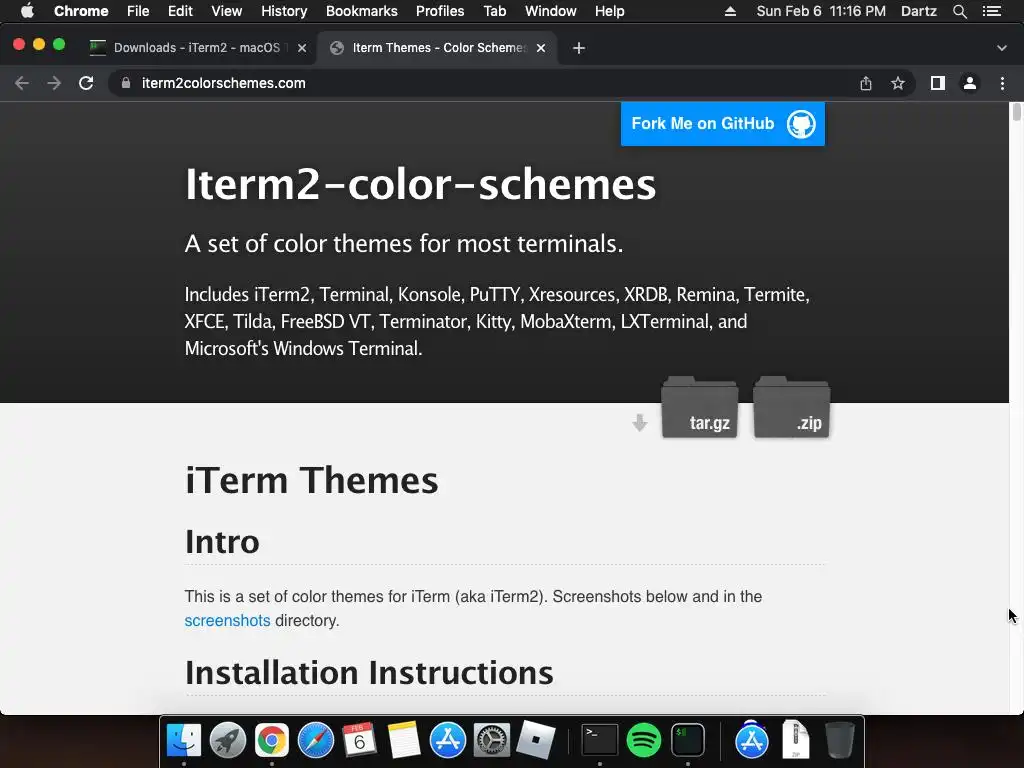Viewport: 1024px width, 768px height.
Task: Share this page from address bar
Action: 866,83
